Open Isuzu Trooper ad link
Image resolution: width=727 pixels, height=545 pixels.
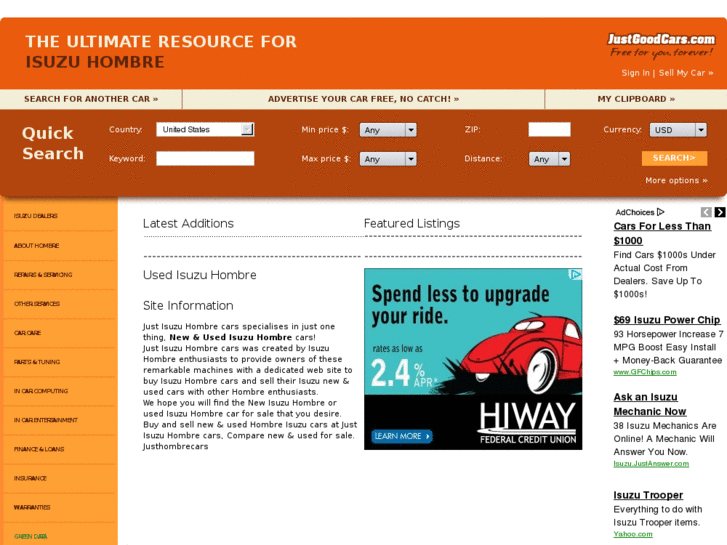(x=648, y=495)
